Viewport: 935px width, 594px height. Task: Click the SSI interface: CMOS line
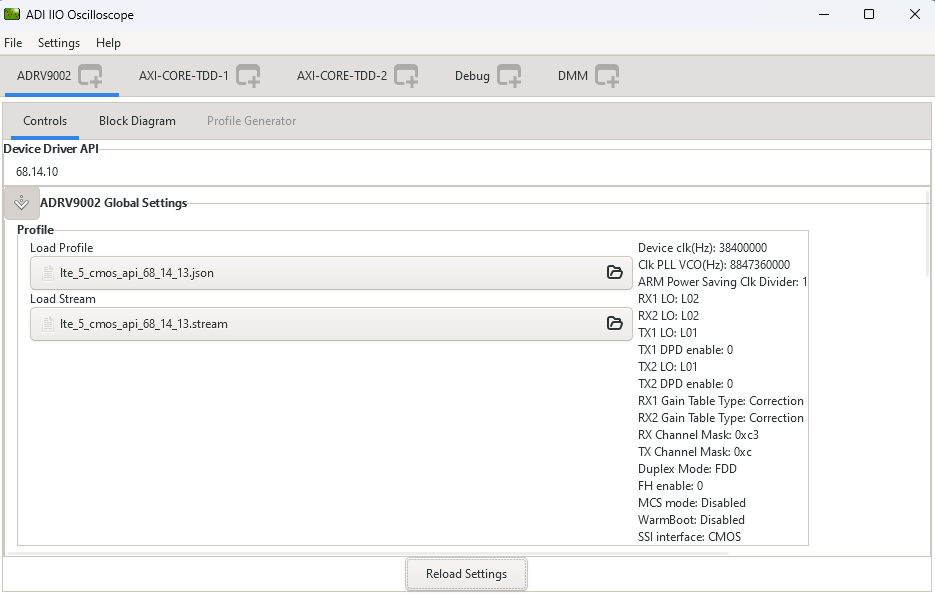pos(689,537)
